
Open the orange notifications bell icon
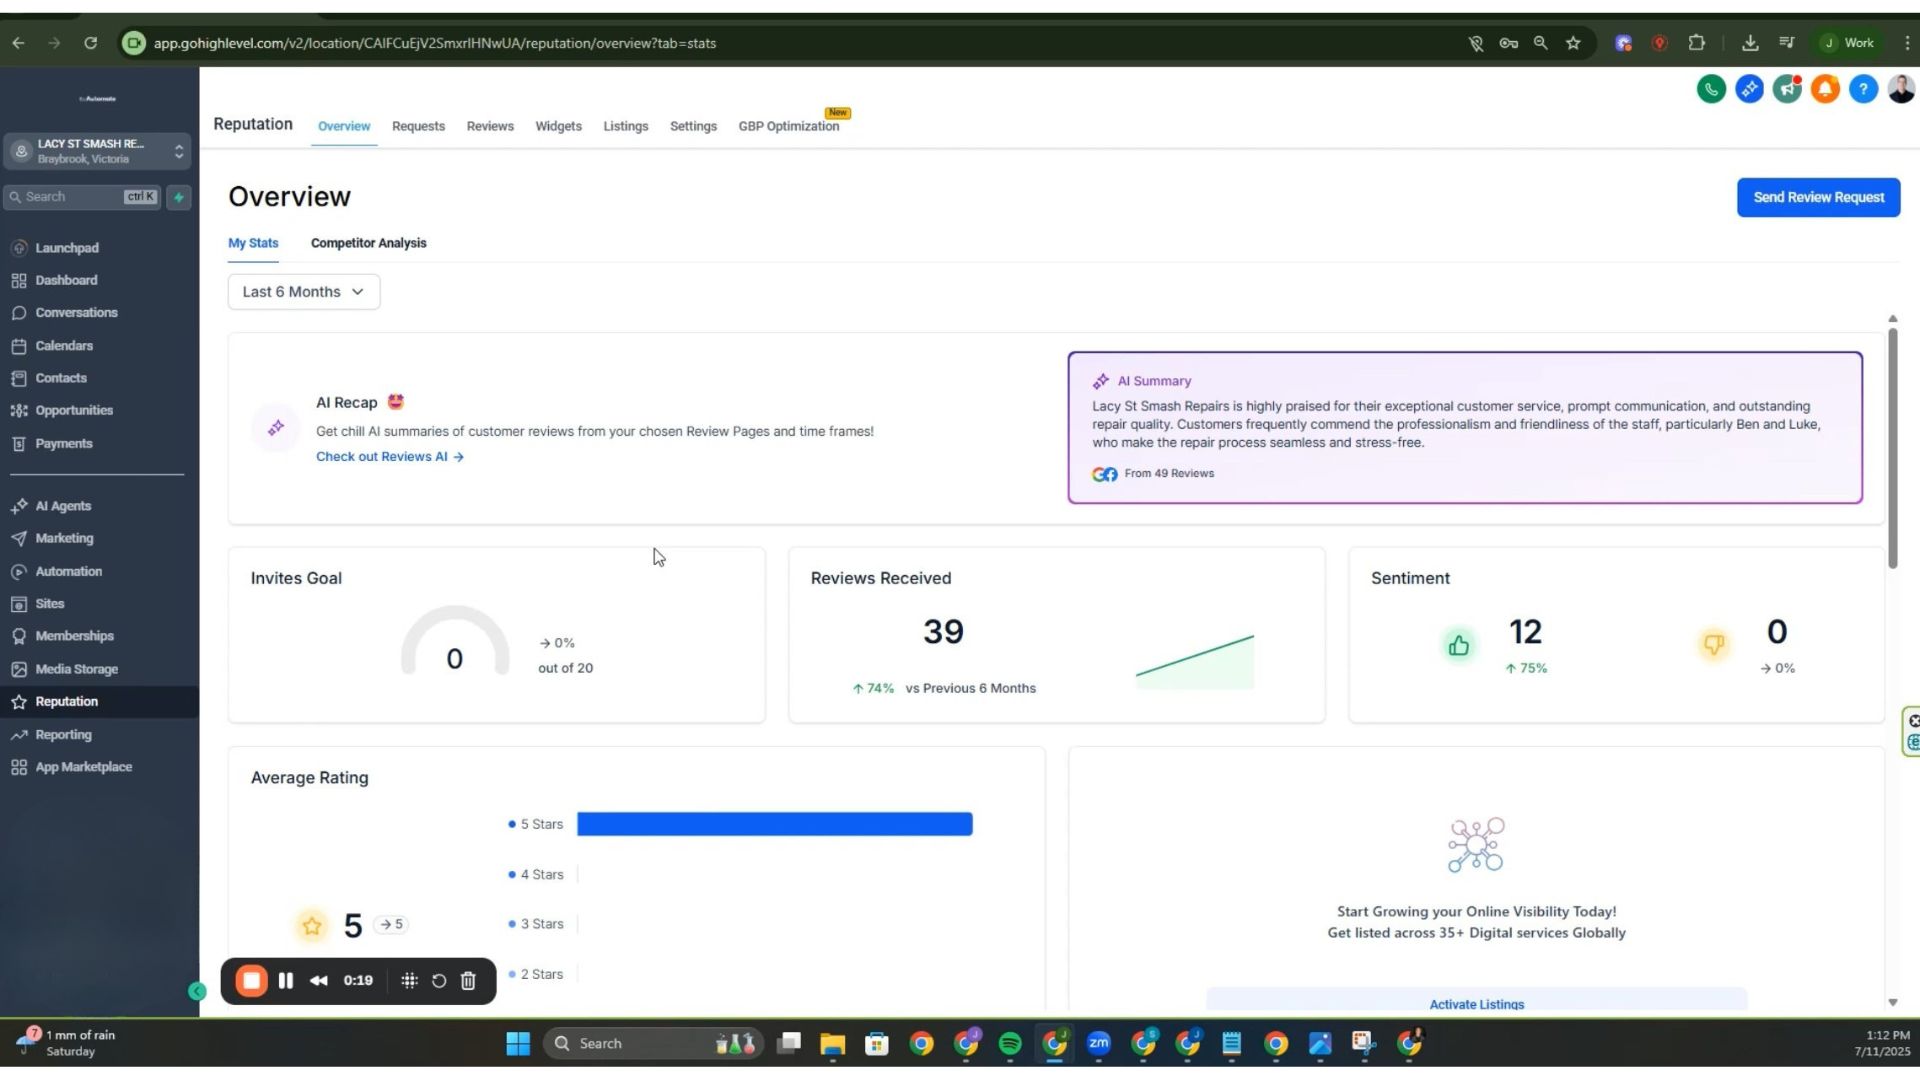point(1825,90)
